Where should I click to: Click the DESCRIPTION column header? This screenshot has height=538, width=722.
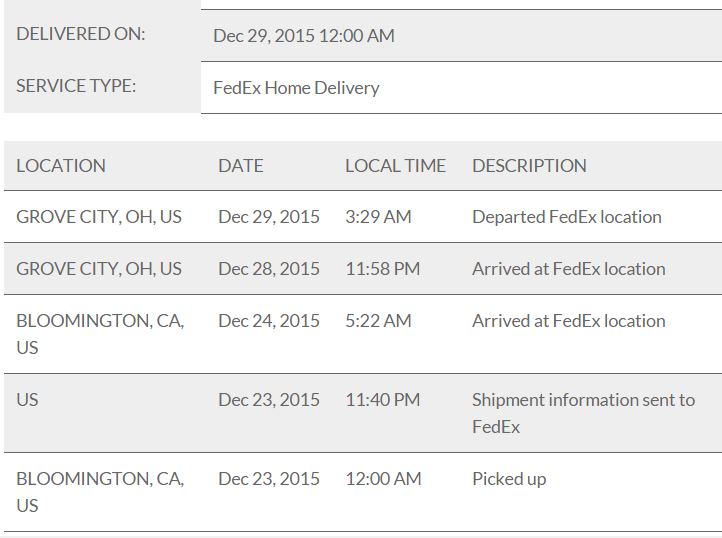pyautogui.click(x=529, y=165)
